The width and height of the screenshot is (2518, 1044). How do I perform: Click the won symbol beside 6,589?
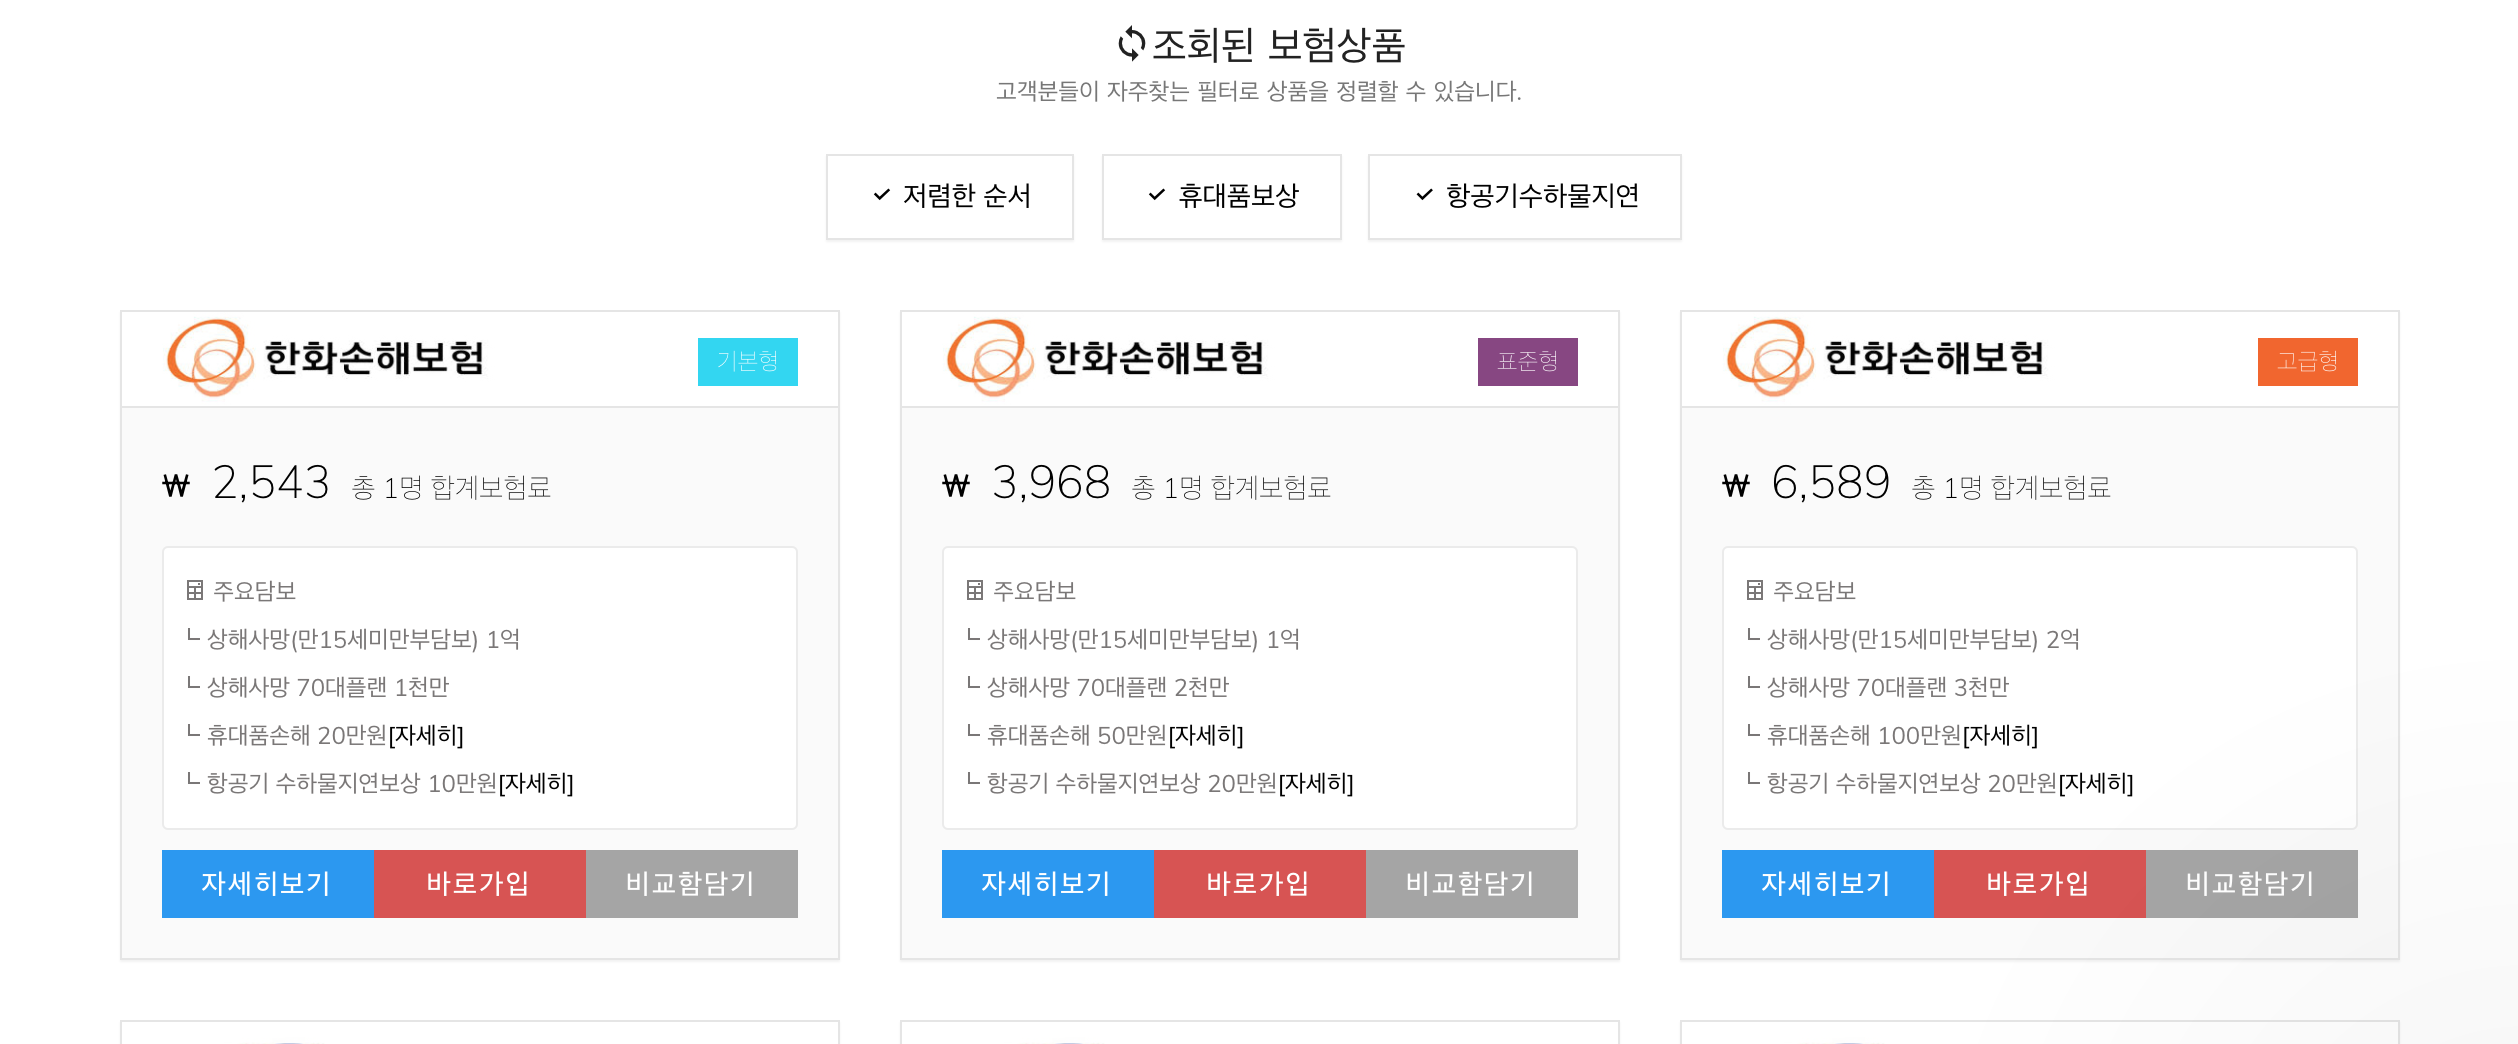click(x=1736, y=486)
